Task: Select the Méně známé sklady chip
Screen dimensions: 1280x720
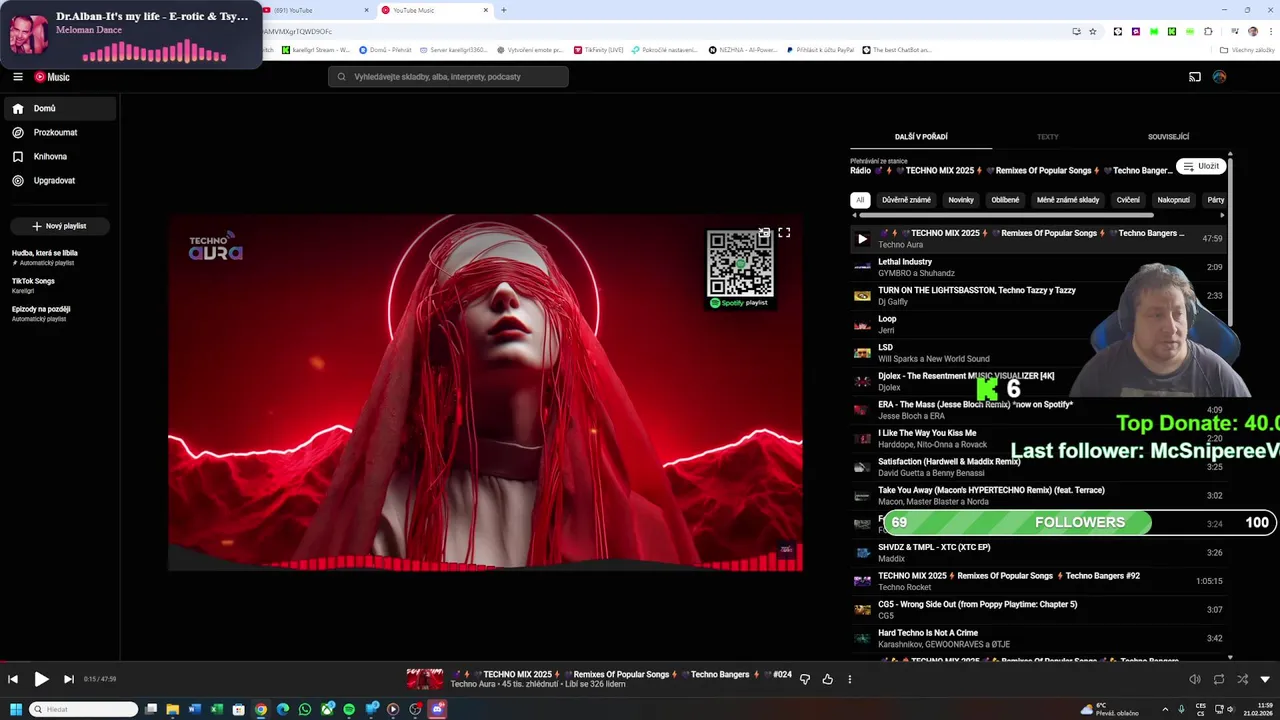Action: 1068,200
